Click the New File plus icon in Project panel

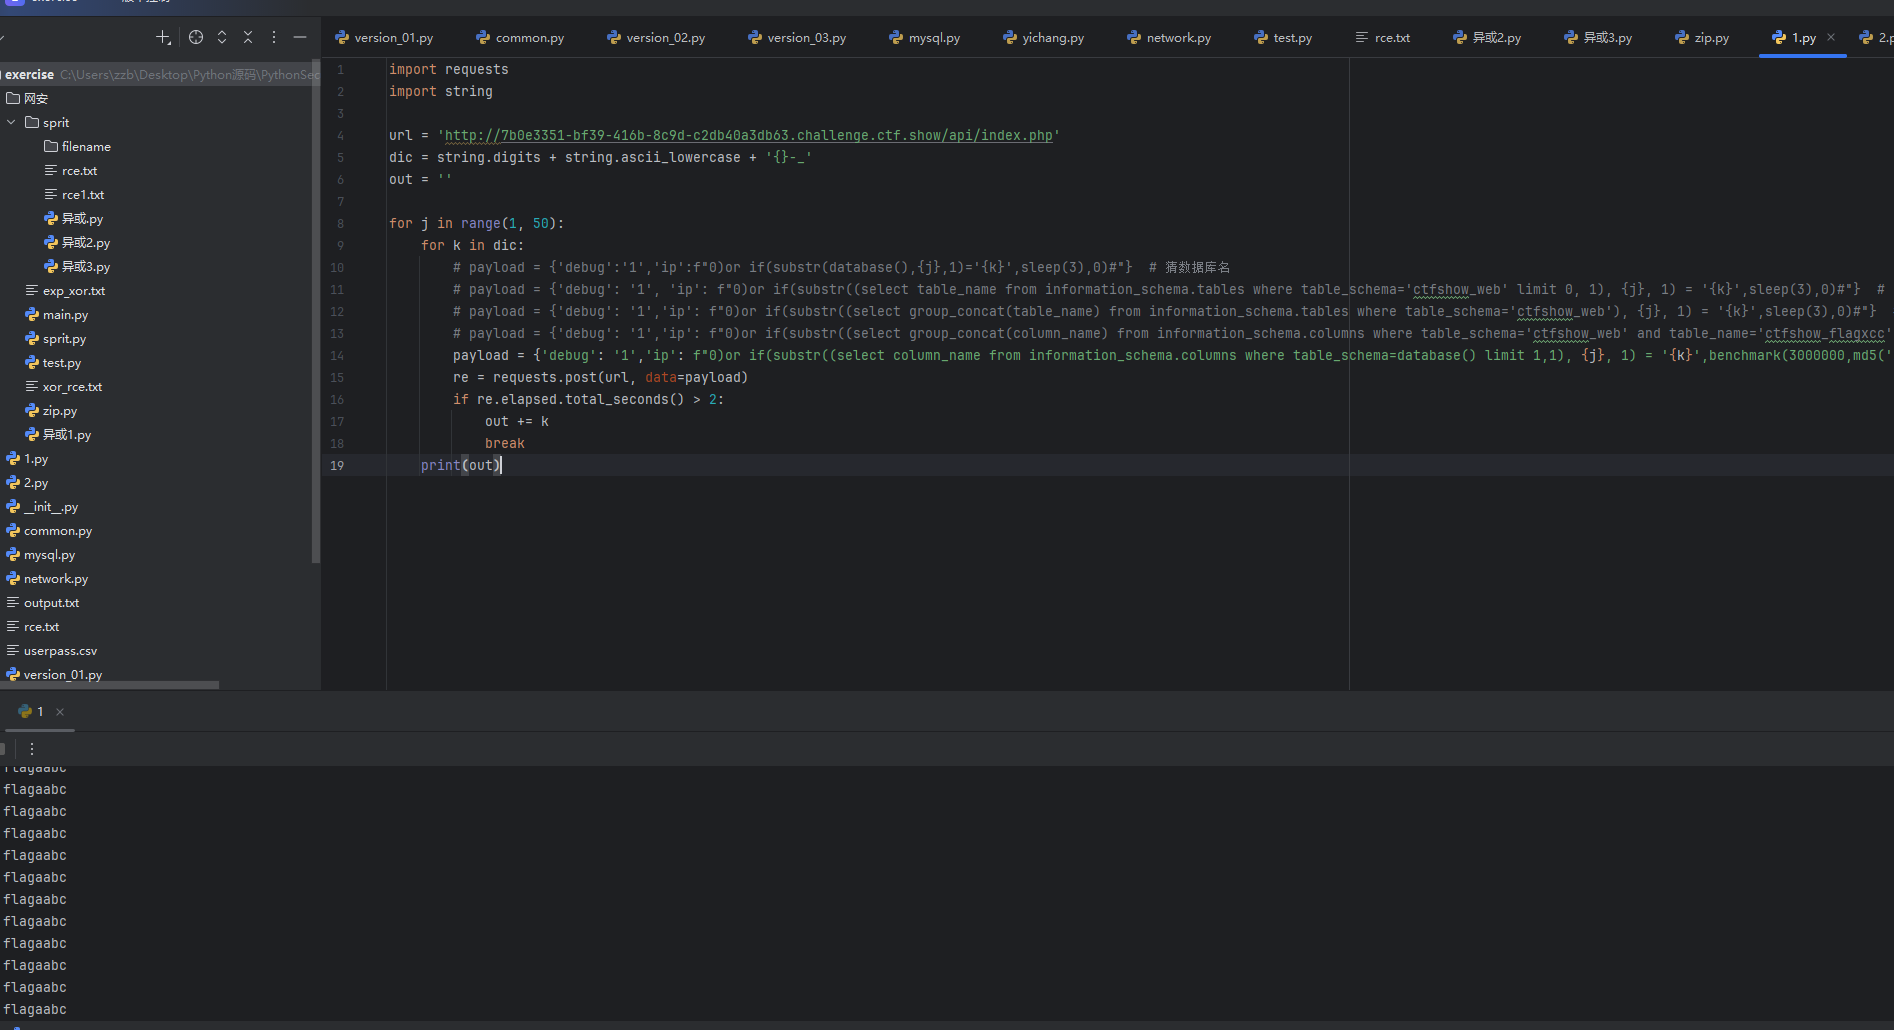click(163, 37)
